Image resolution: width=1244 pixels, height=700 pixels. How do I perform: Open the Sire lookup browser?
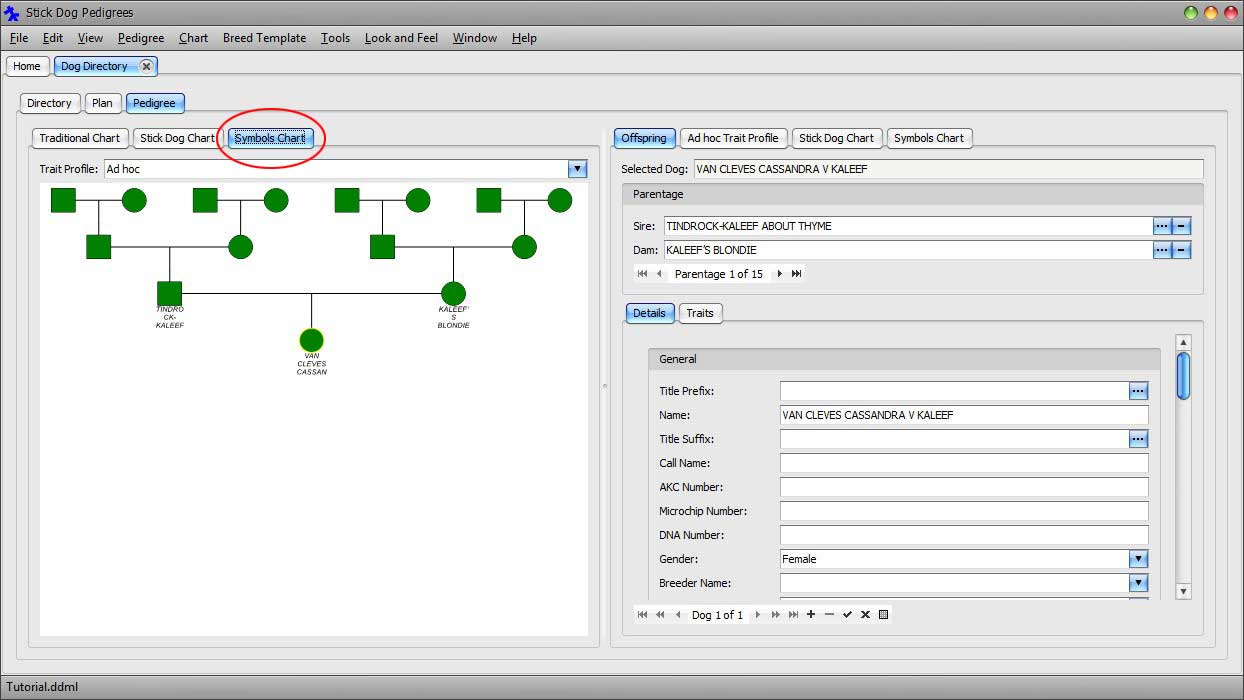point(1163,226)
